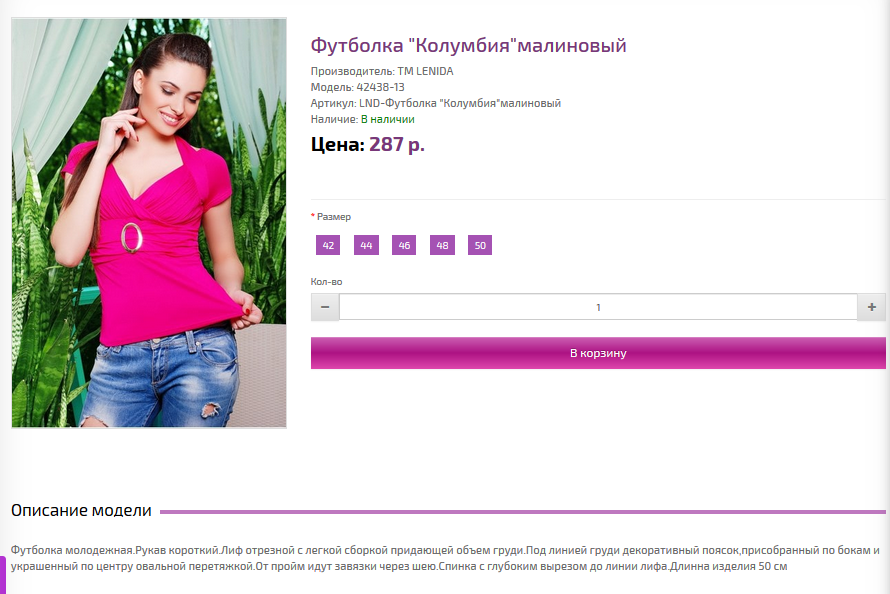This screenshot has height=594, width=890.
Task: Select size 48 option
Action: [442, 245]
